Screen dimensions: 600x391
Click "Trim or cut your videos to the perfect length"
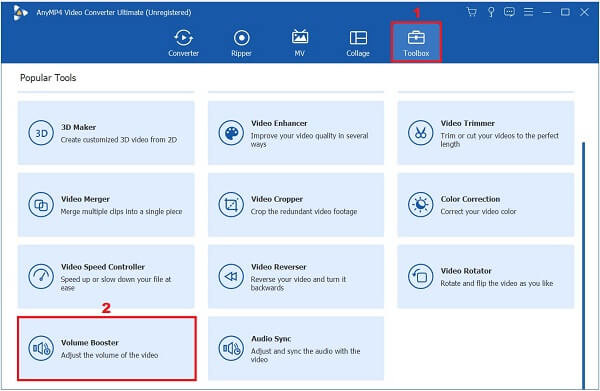tap(499, 140)
